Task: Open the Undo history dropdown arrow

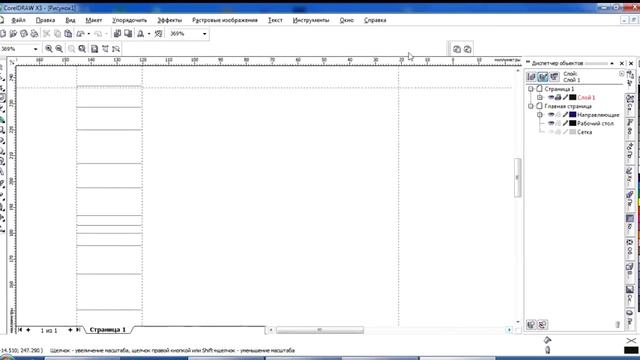Action: click(x=89, y=34)
